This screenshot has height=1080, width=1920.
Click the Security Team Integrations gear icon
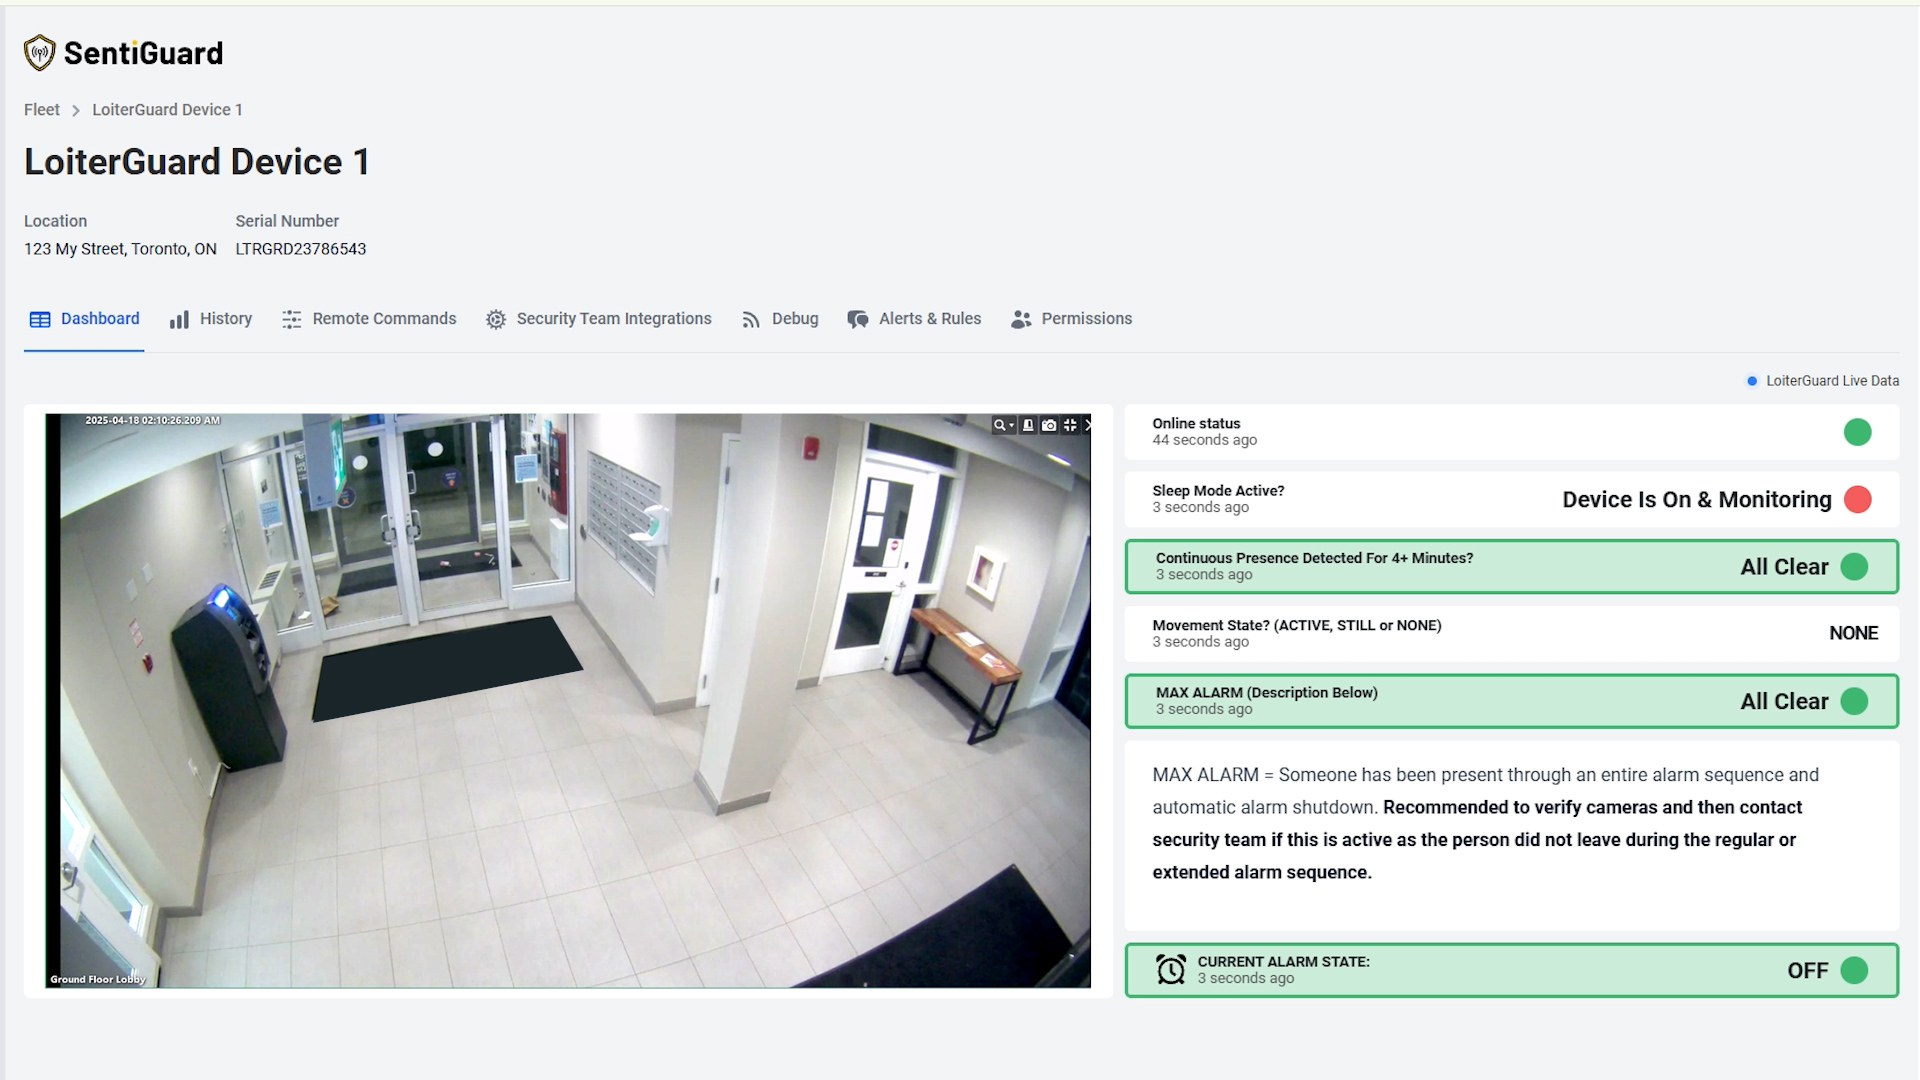tap(496, 319)
